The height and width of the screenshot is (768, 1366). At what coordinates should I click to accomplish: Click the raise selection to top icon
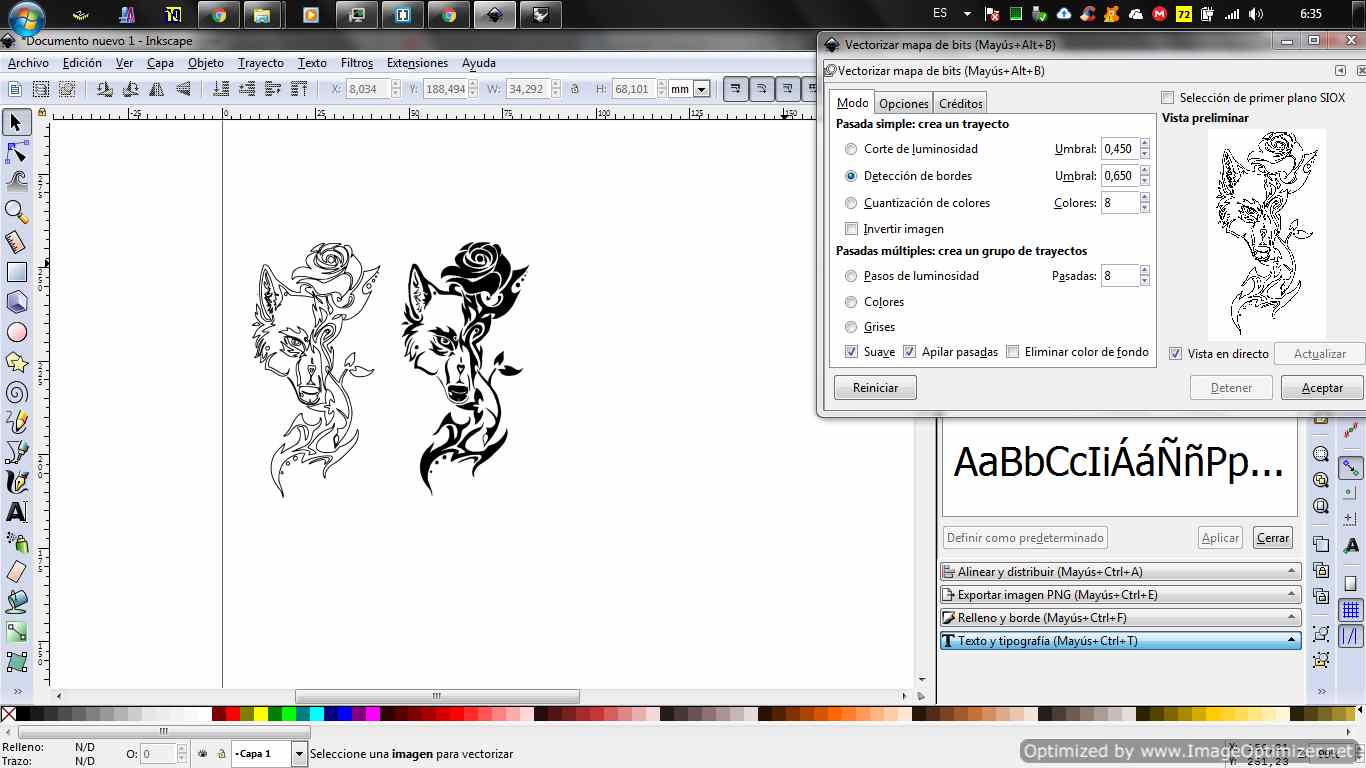(x=299, y=89)
